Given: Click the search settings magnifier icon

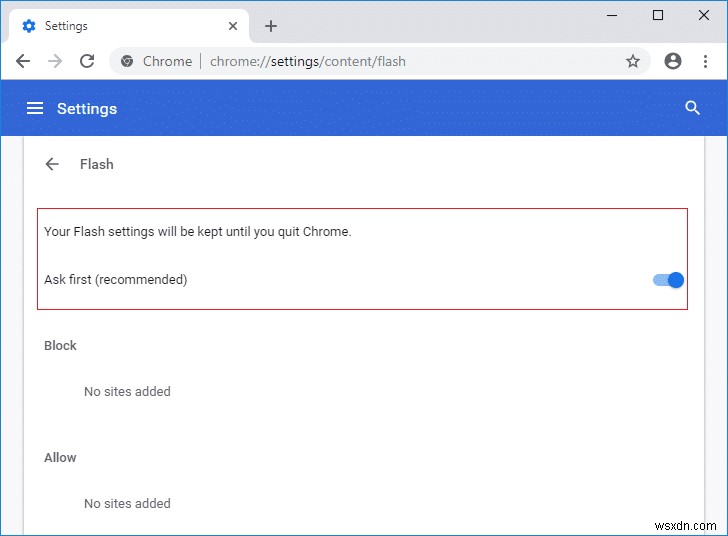Looking at the screenshot, I should point(692,108).
